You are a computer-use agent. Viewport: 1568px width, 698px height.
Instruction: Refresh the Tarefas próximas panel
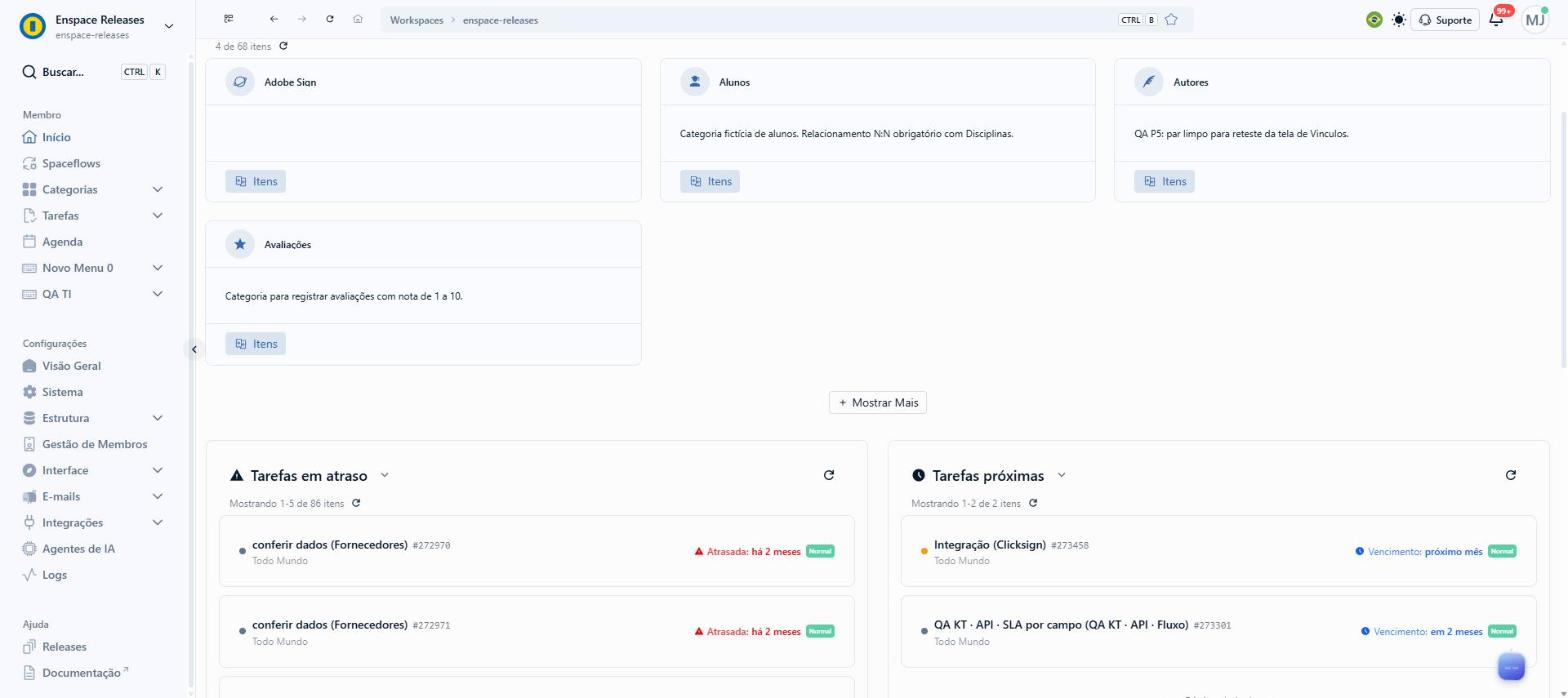1511,475
